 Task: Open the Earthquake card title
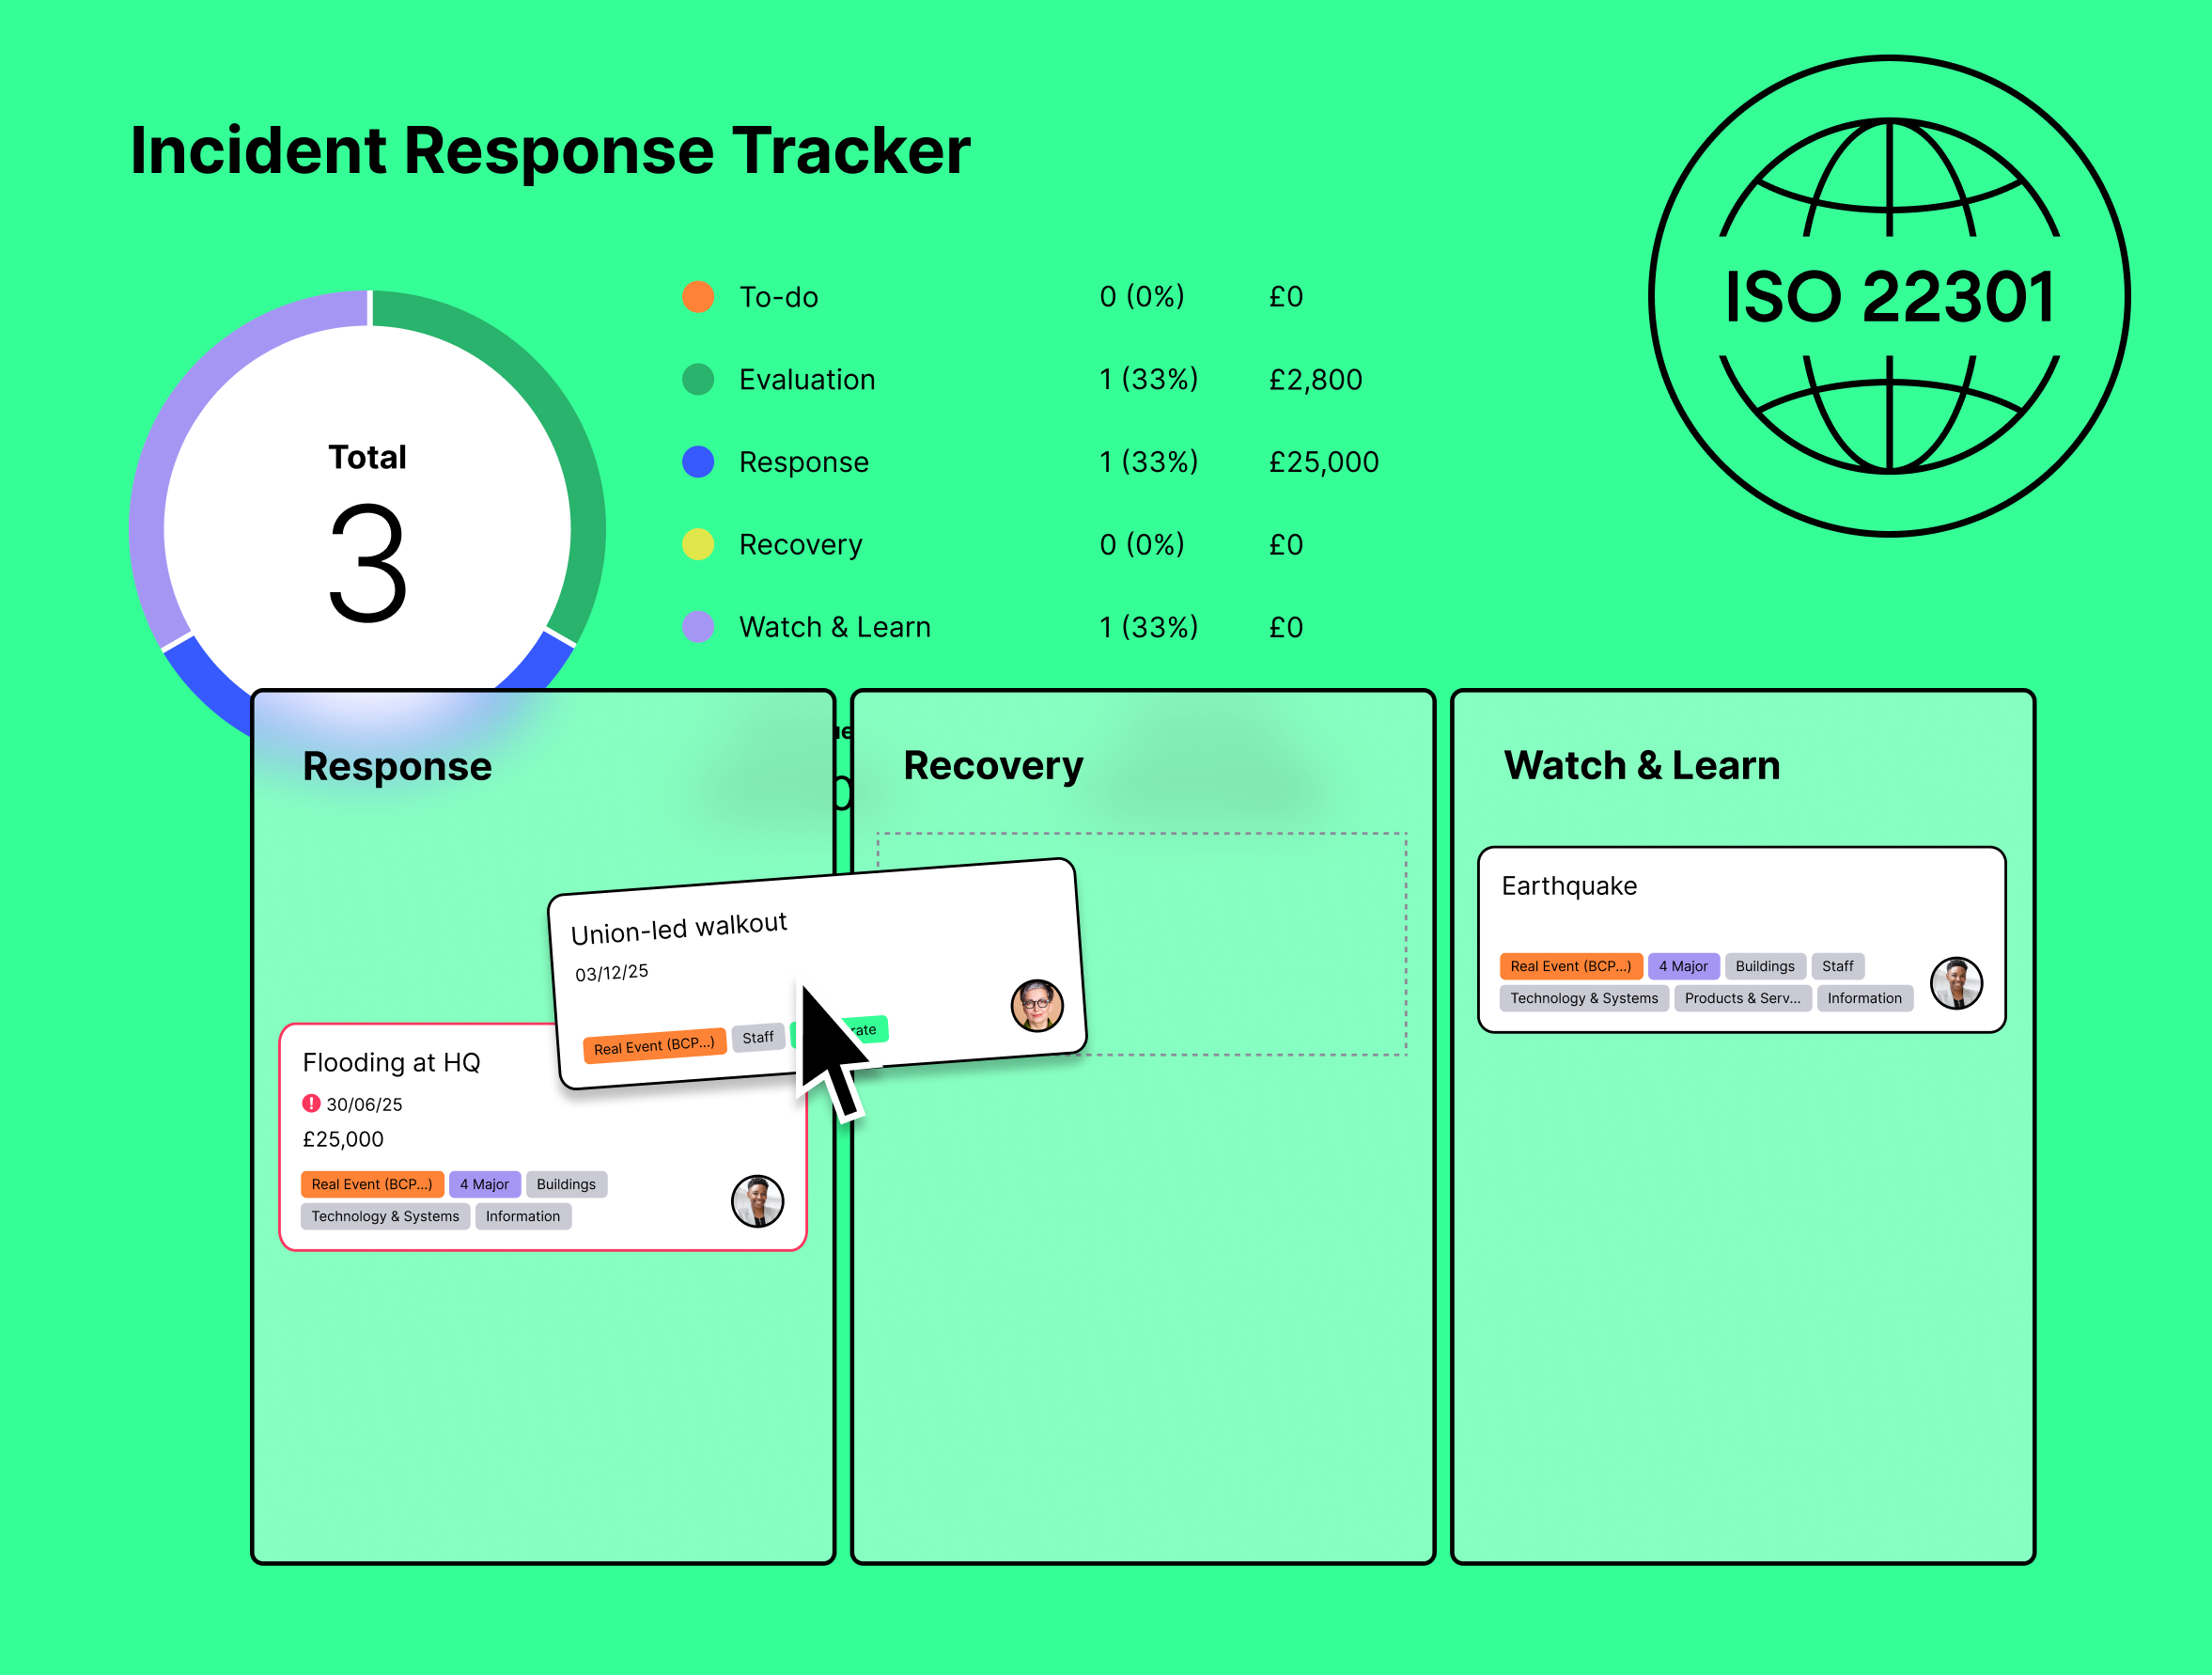tap(1569, 886)
